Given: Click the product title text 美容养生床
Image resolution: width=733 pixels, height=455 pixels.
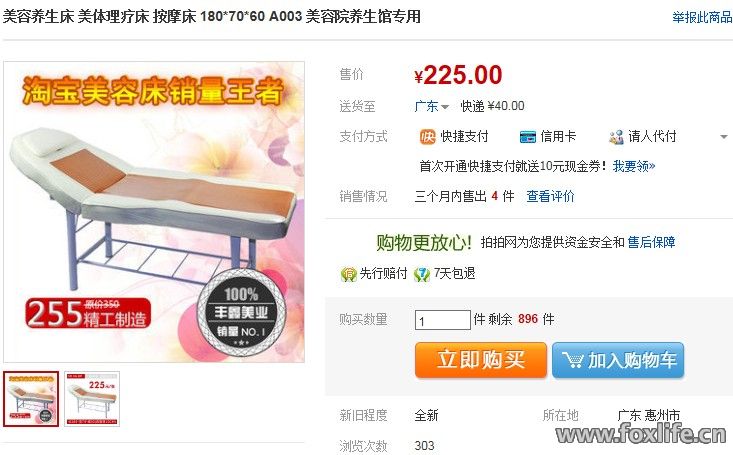Looking at the screenshot, I should click(38, 16).
